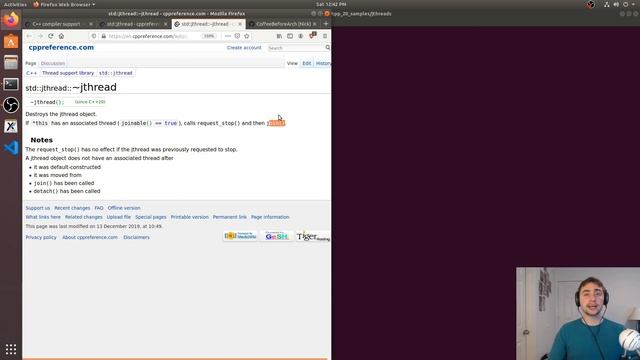The width and height of the screenshot is (640, 360).
Task: Open Privacy policy footer link
Action: tap(41, 238)
